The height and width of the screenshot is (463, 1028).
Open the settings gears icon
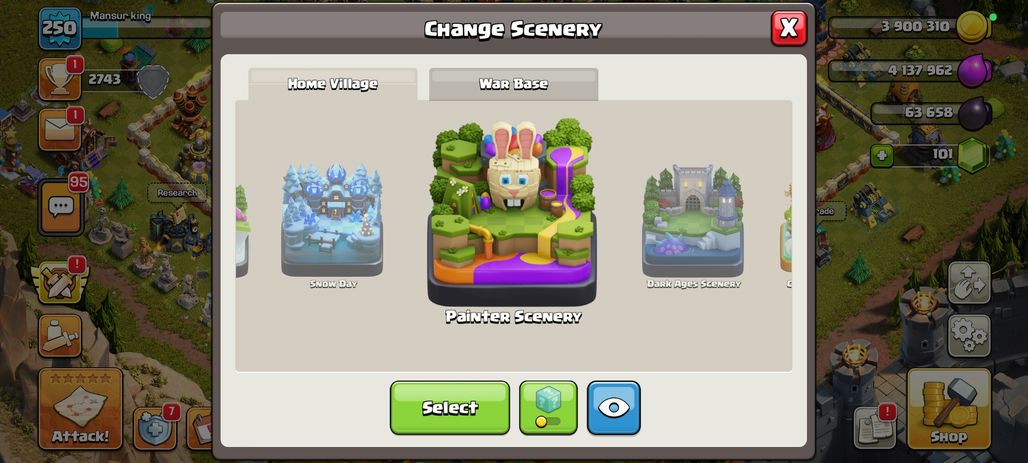[968, 336]
